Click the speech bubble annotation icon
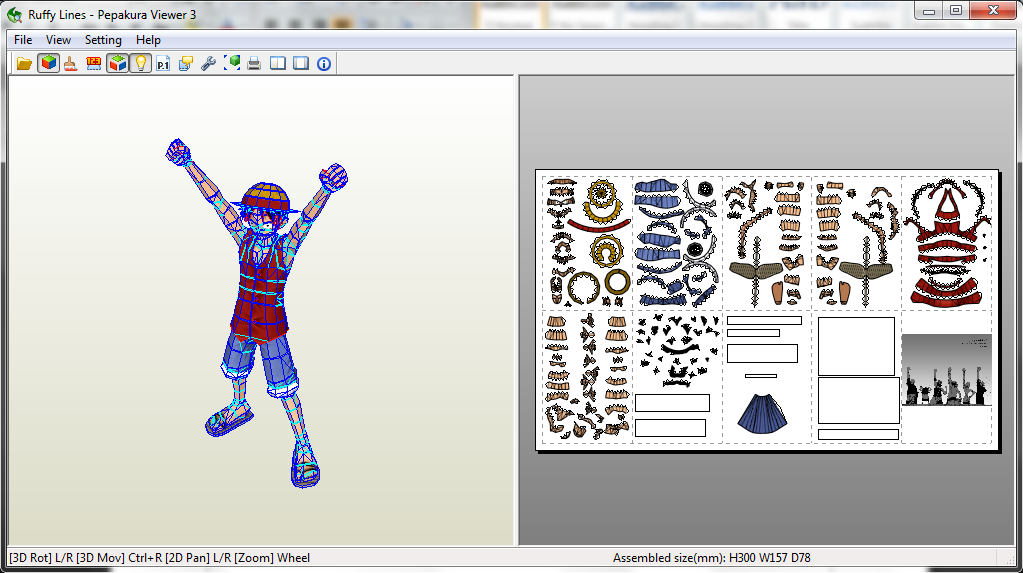This screenshot has width=1023, height=573. [186, 63]
